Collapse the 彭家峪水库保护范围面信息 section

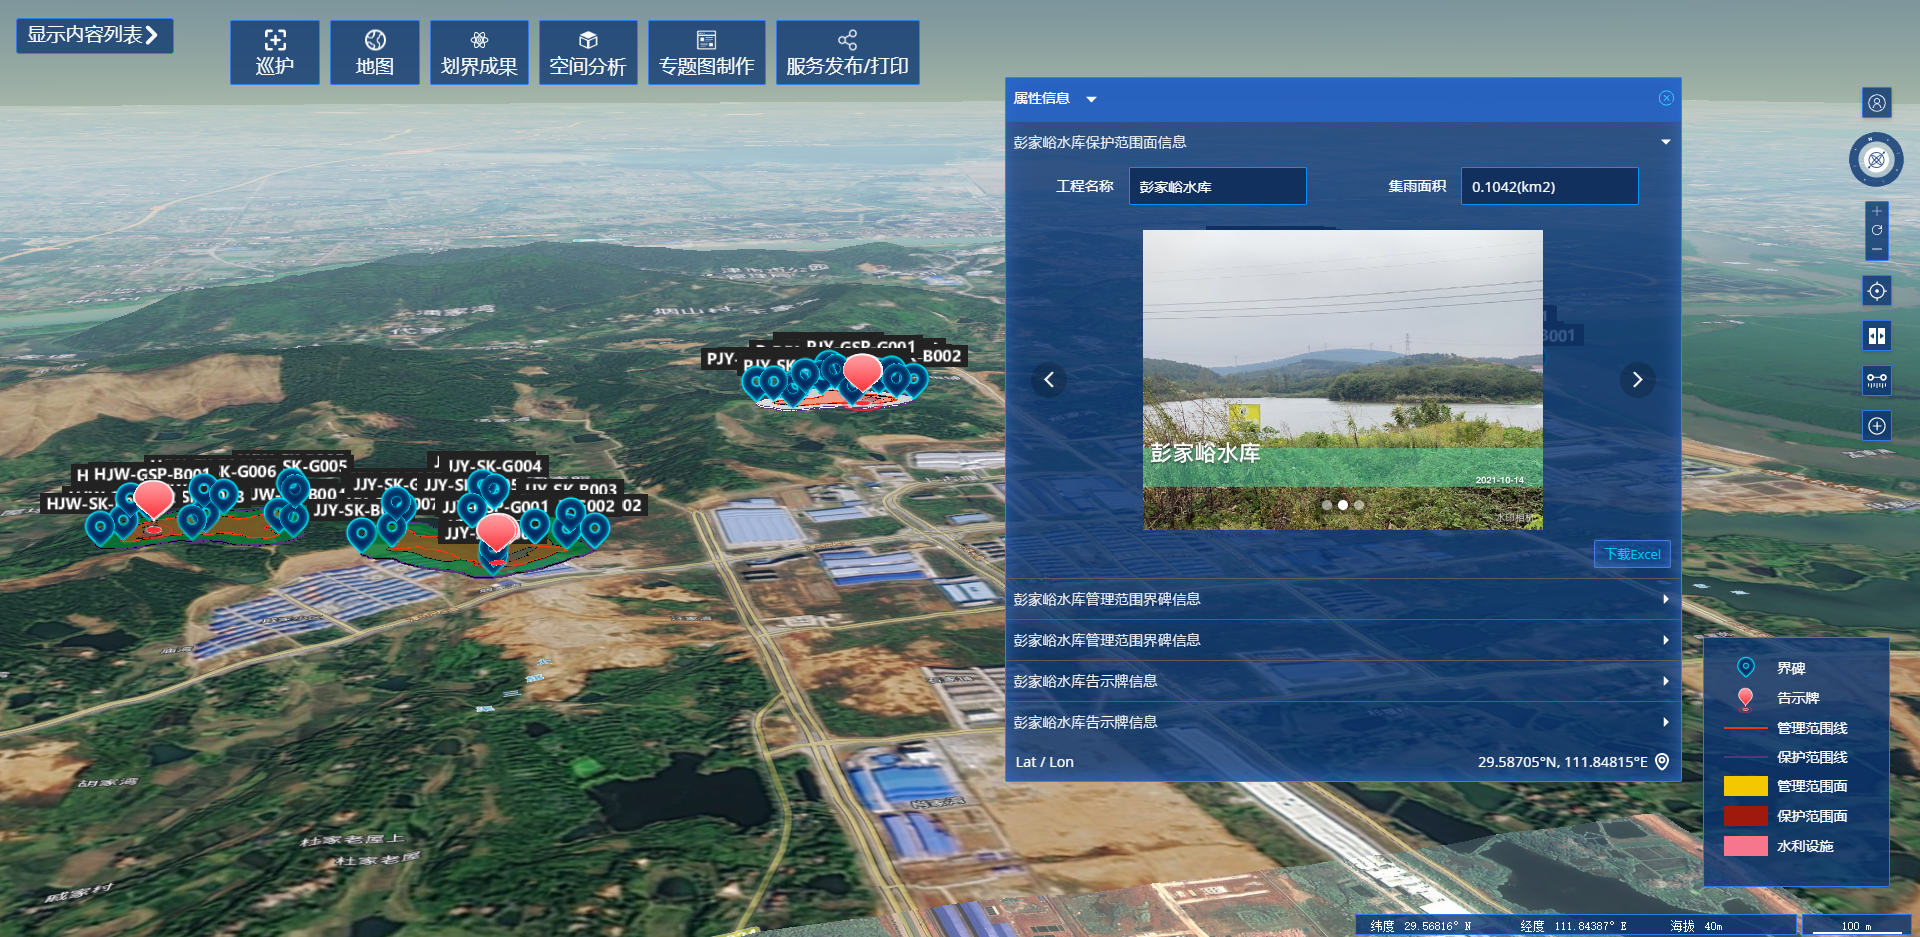[x=1666, y=142]
